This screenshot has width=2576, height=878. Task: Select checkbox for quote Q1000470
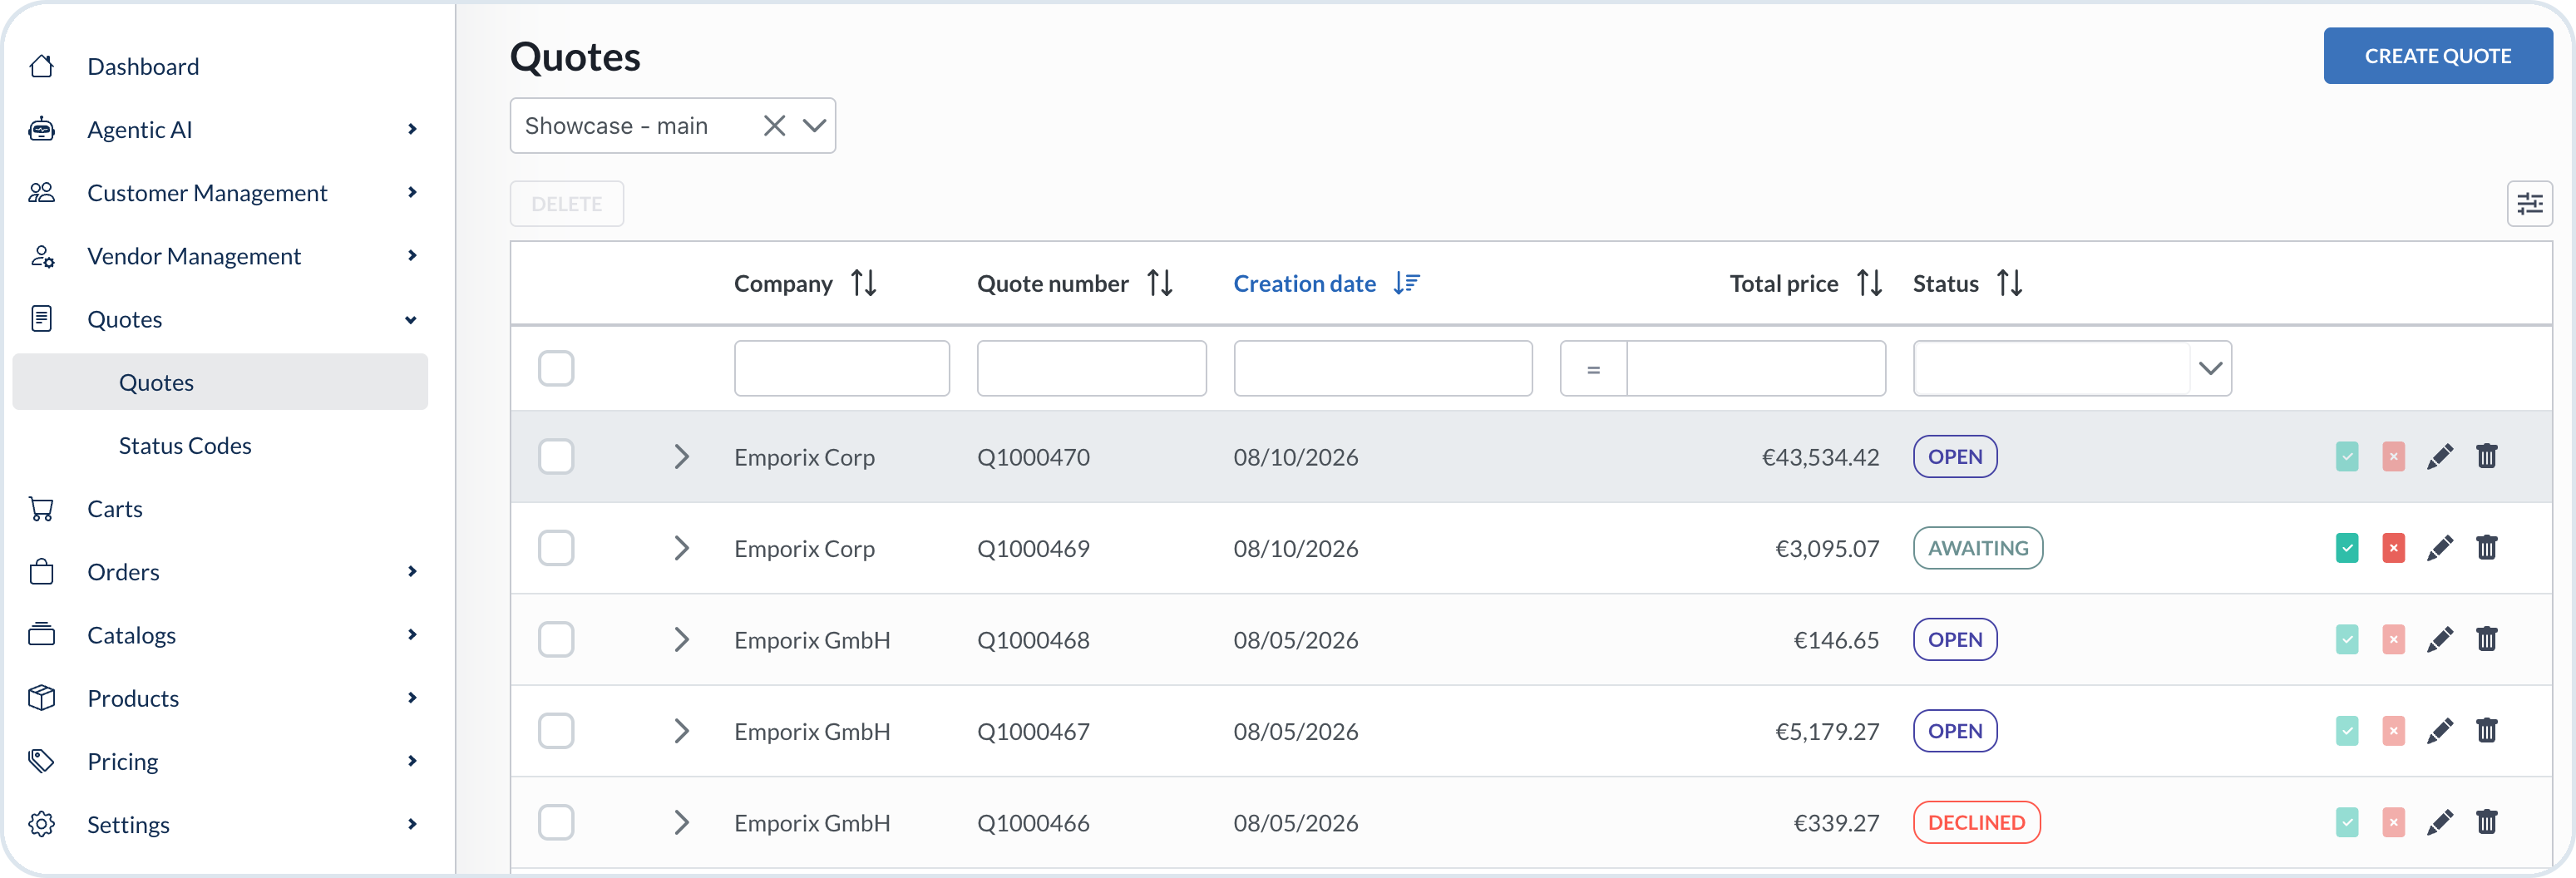click(x=556, y=456)
